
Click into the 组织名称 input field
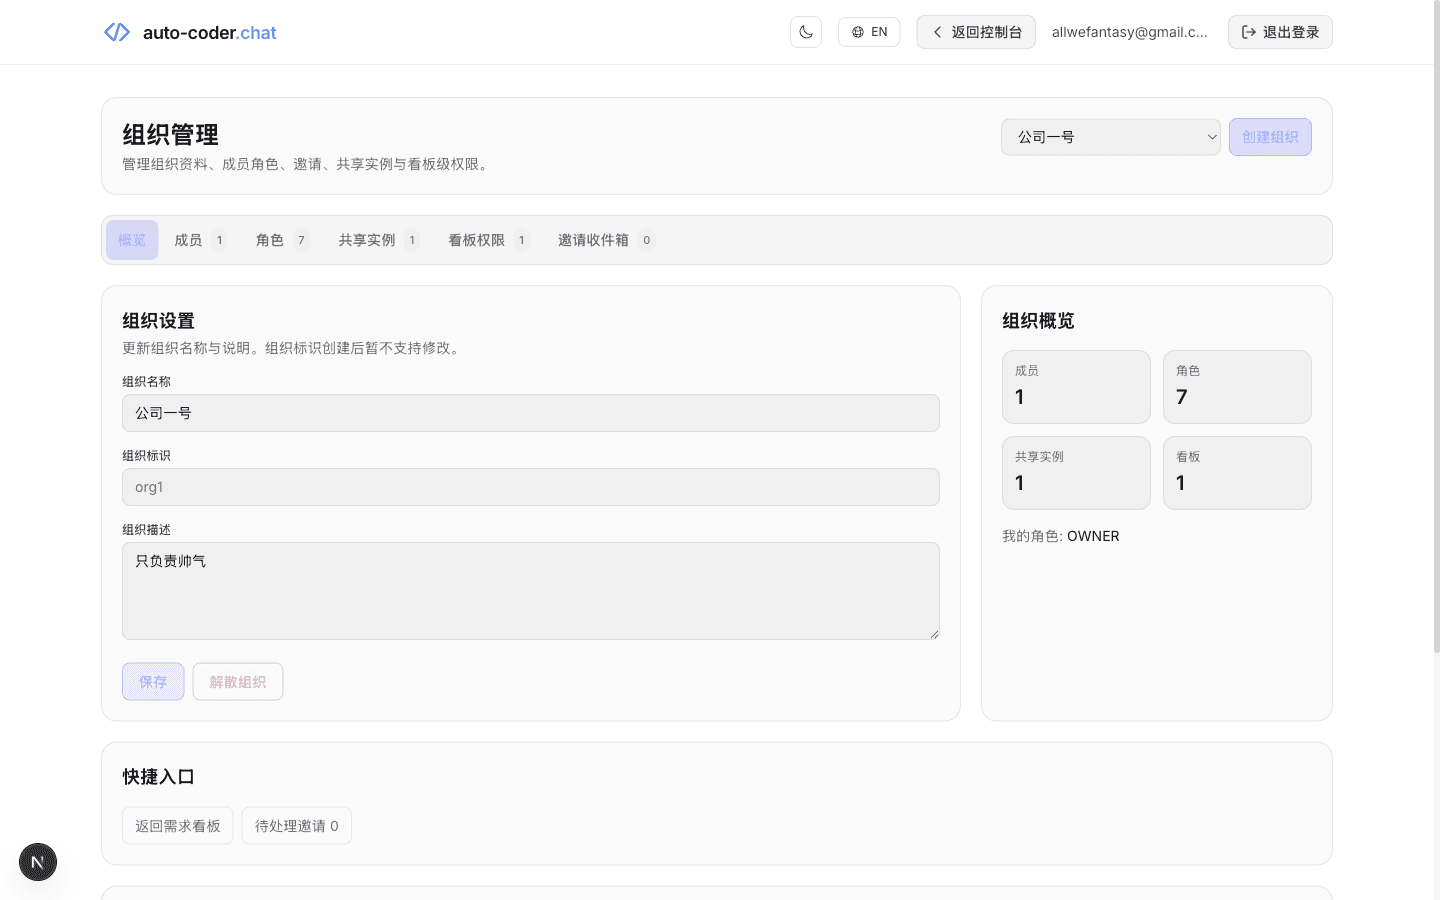click(530, 413)
